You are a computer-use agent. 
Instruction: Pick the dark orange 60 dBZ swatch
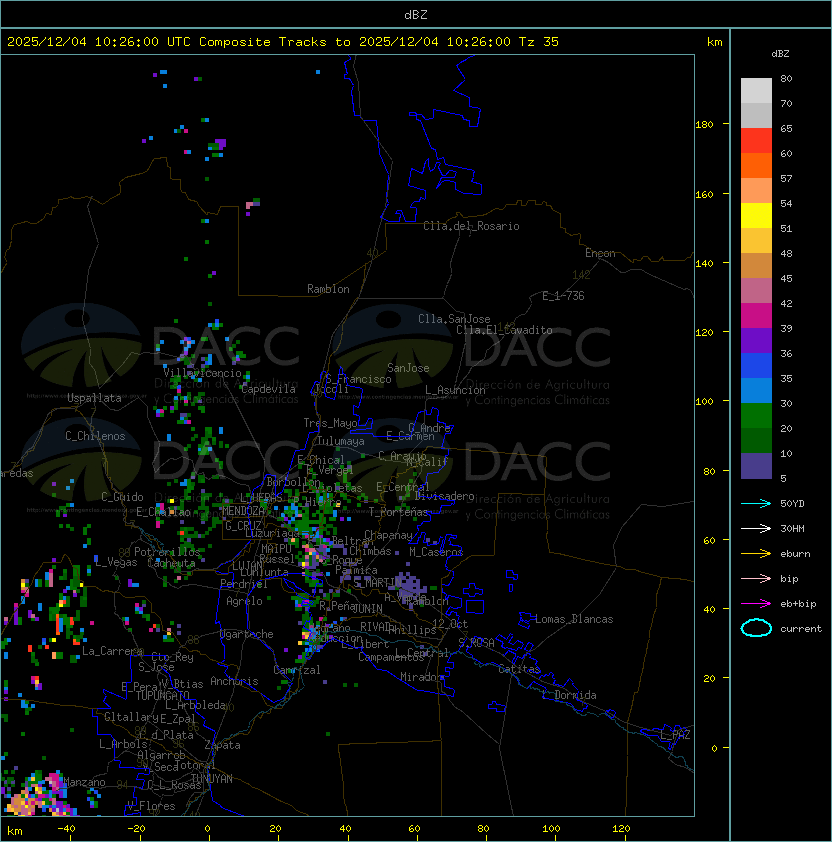(x=756, y=165)
